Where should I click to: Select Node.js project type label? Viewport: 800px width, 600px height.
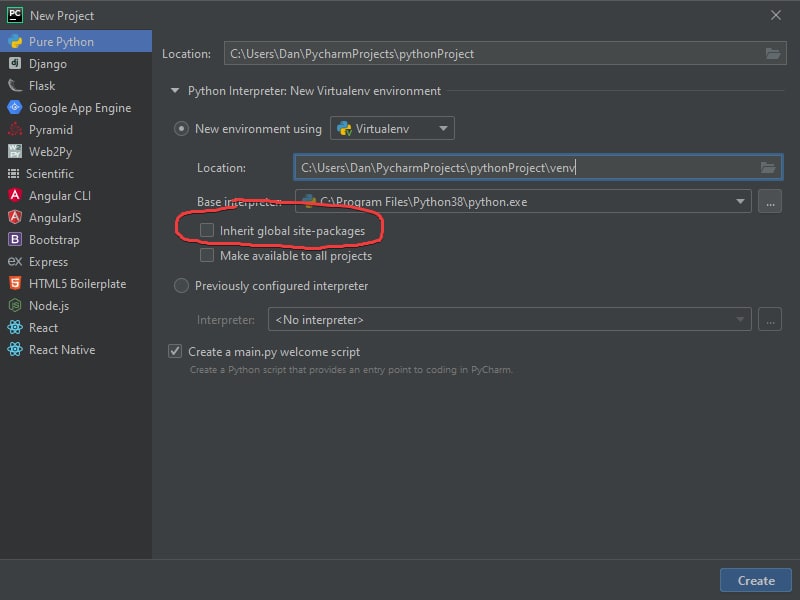click(x=49, y=306)
